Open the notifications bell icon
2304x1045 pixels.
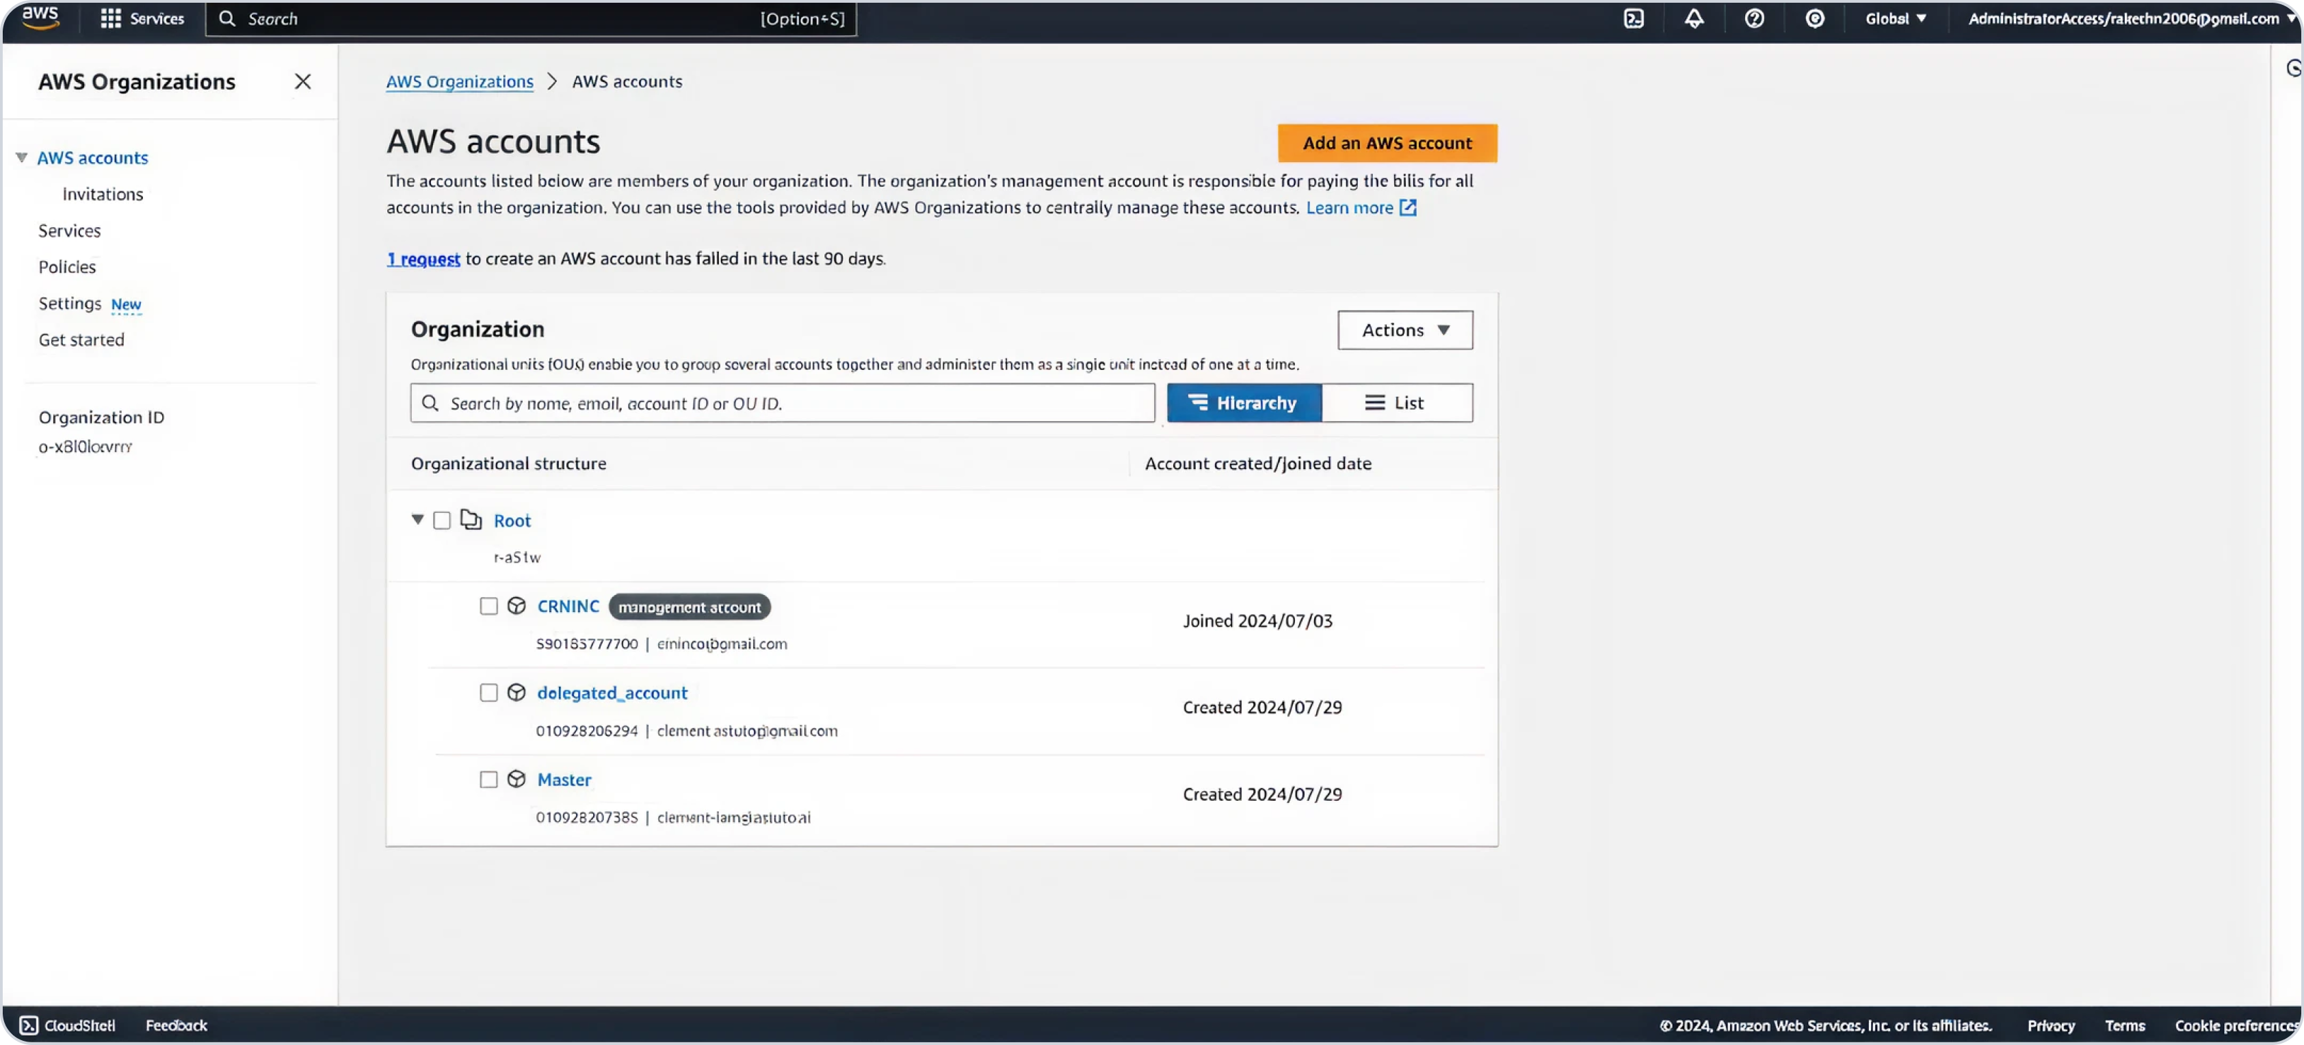1693,19
